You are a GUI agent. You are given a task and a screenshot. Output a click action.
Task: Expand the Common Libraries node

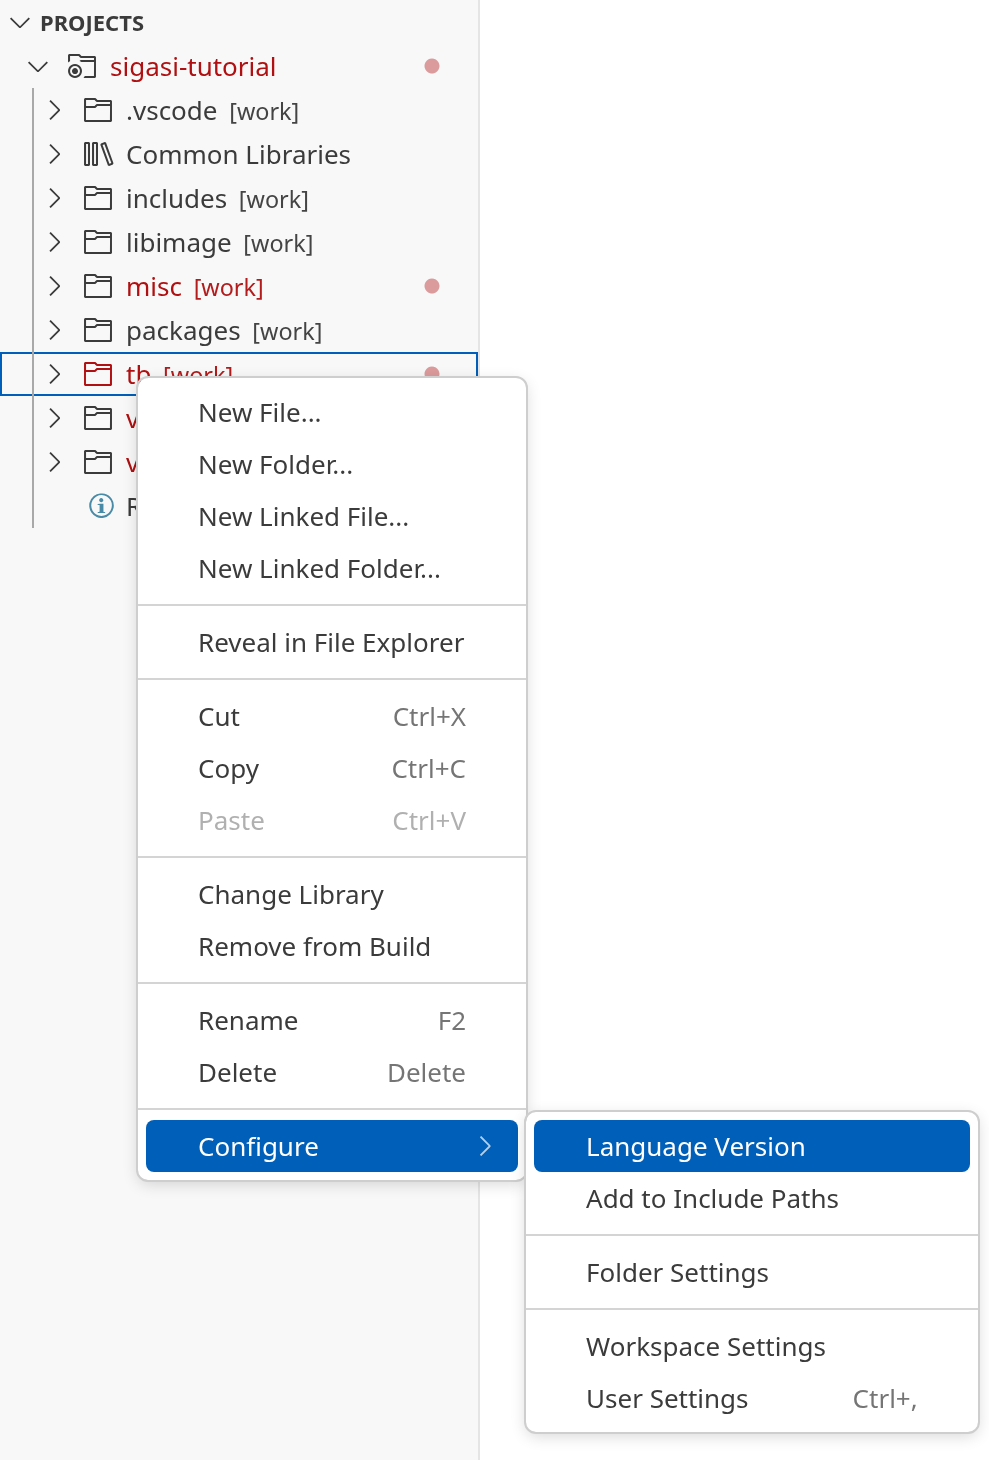pos(55,155)
